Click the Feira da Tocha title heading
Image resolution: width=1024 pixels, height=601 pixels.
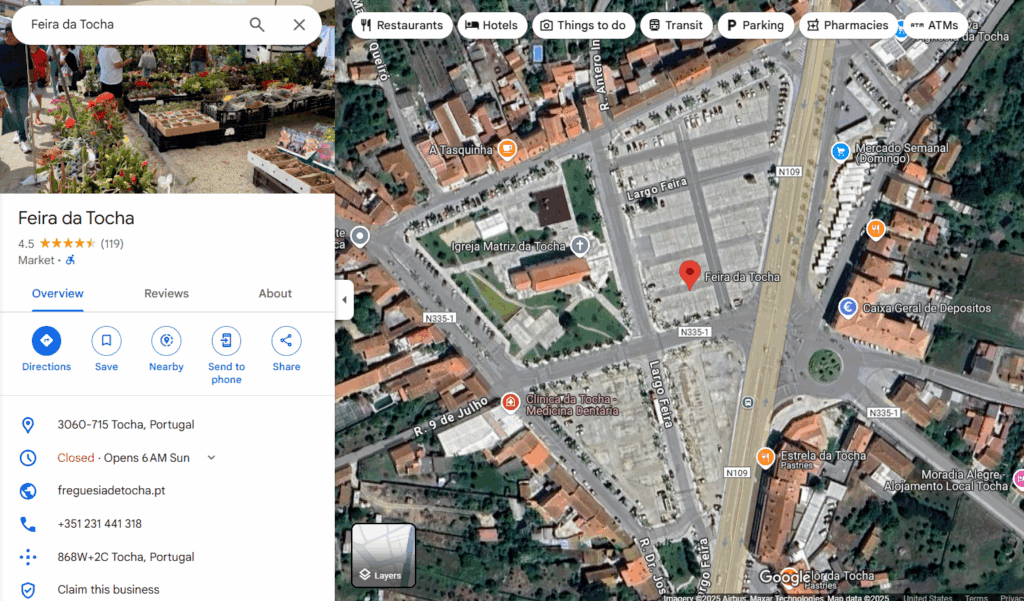[x=76, y=218]
